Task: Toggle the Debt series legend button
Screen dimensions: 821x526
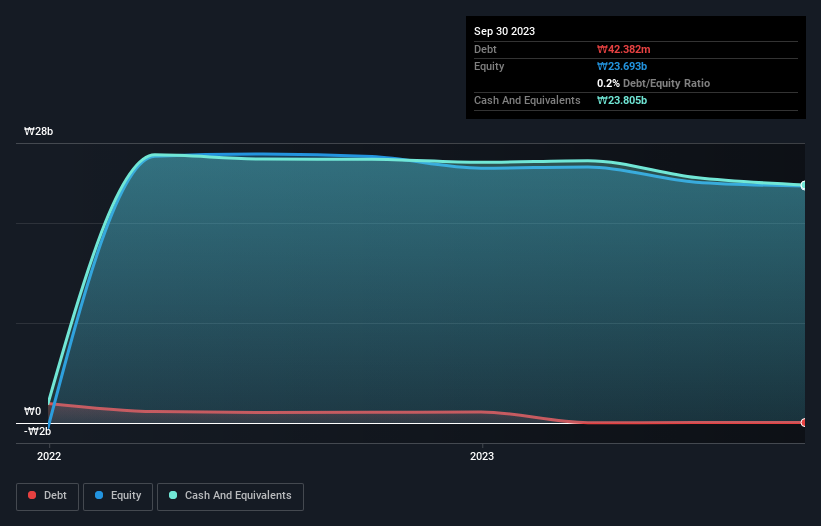Action: pyautogui.click(x=48, y=496)
